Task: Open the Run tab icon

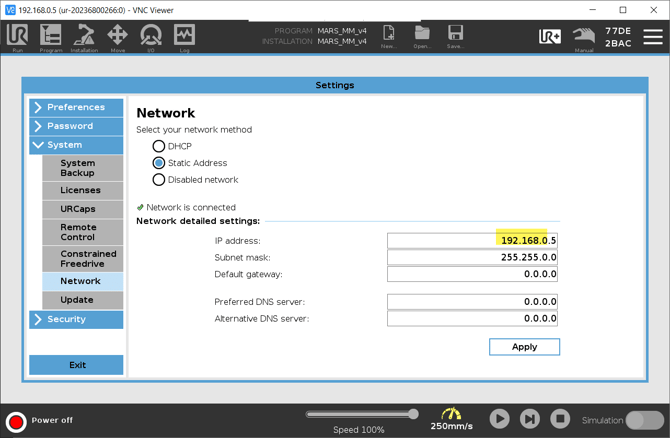Action: (x=17, y=36)
